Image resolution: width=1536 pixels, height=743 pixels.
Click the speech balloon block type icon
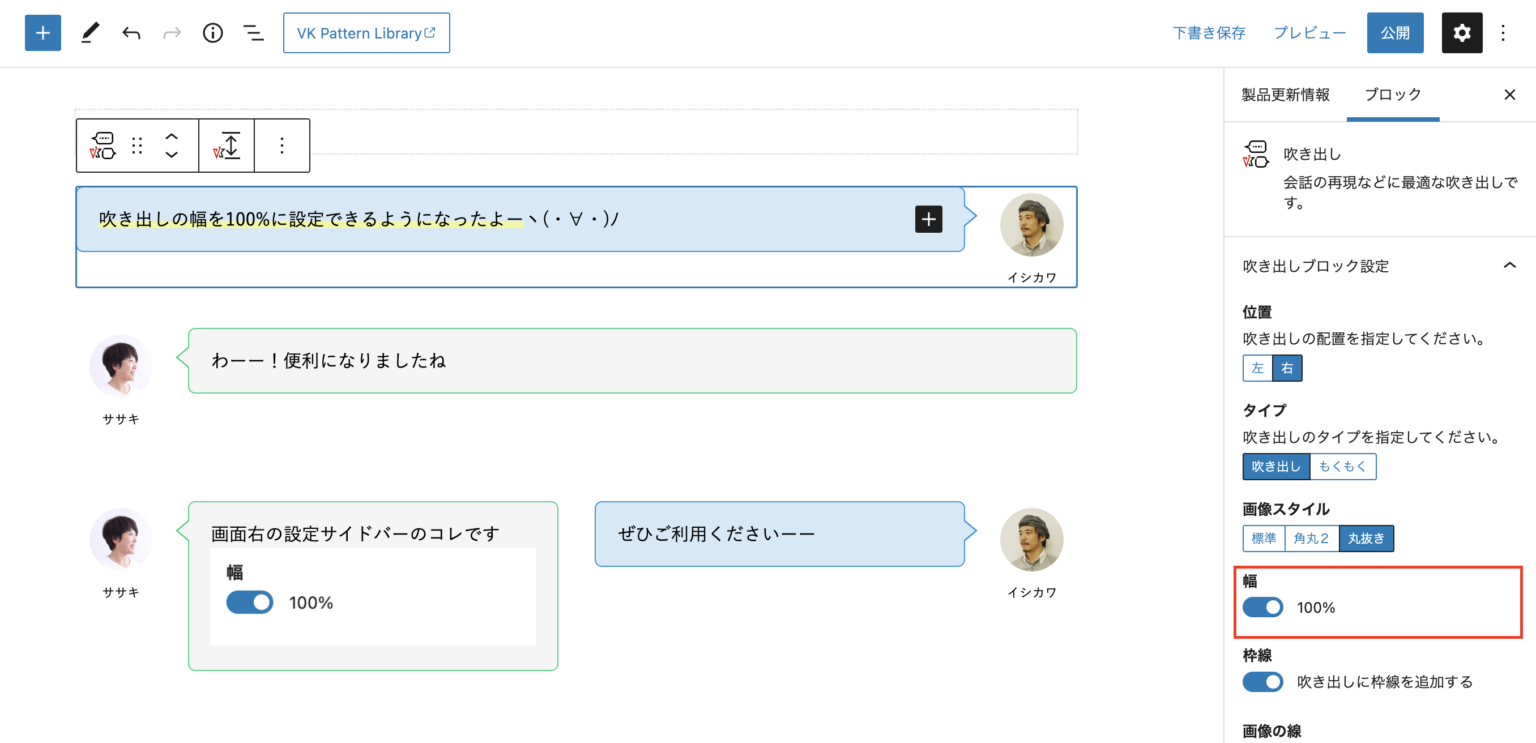pos(103,146)
